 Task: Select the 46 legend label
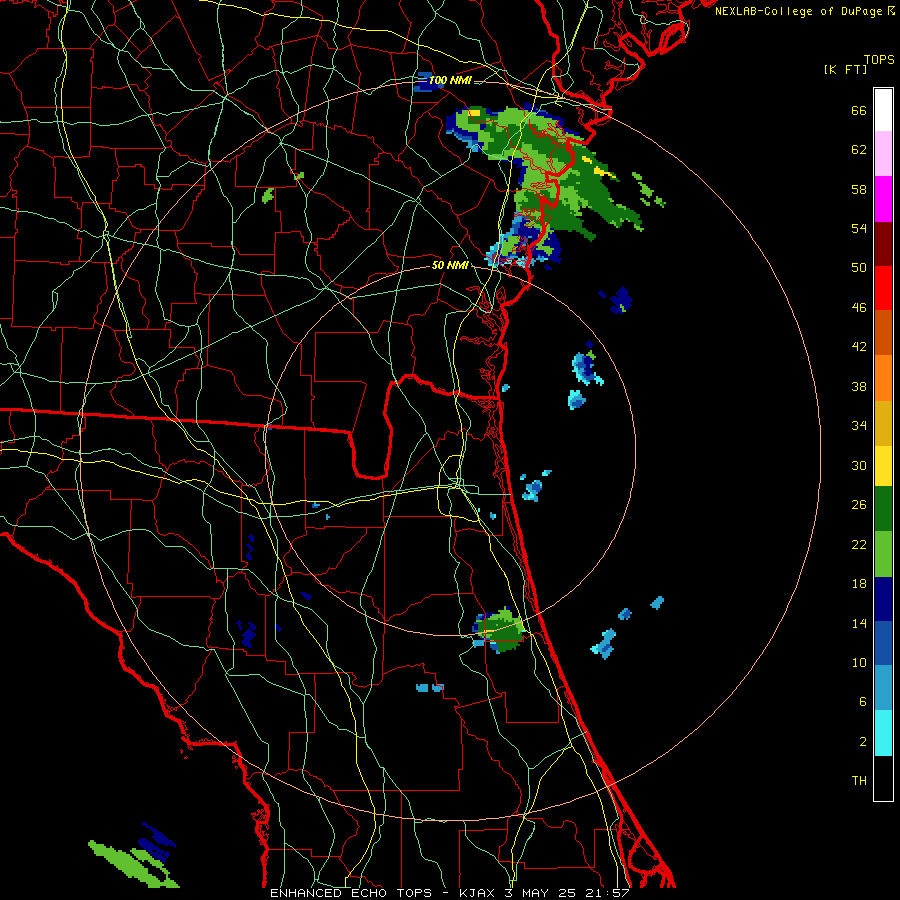[x=859, y=308]
